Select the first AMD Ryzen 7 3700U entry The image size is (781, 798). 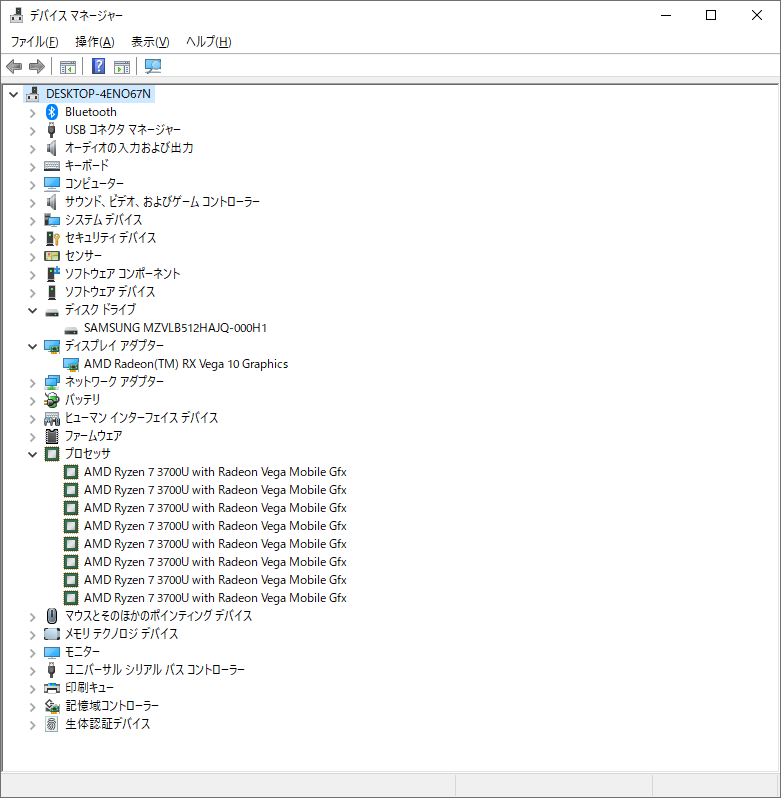tap(215, 472)
